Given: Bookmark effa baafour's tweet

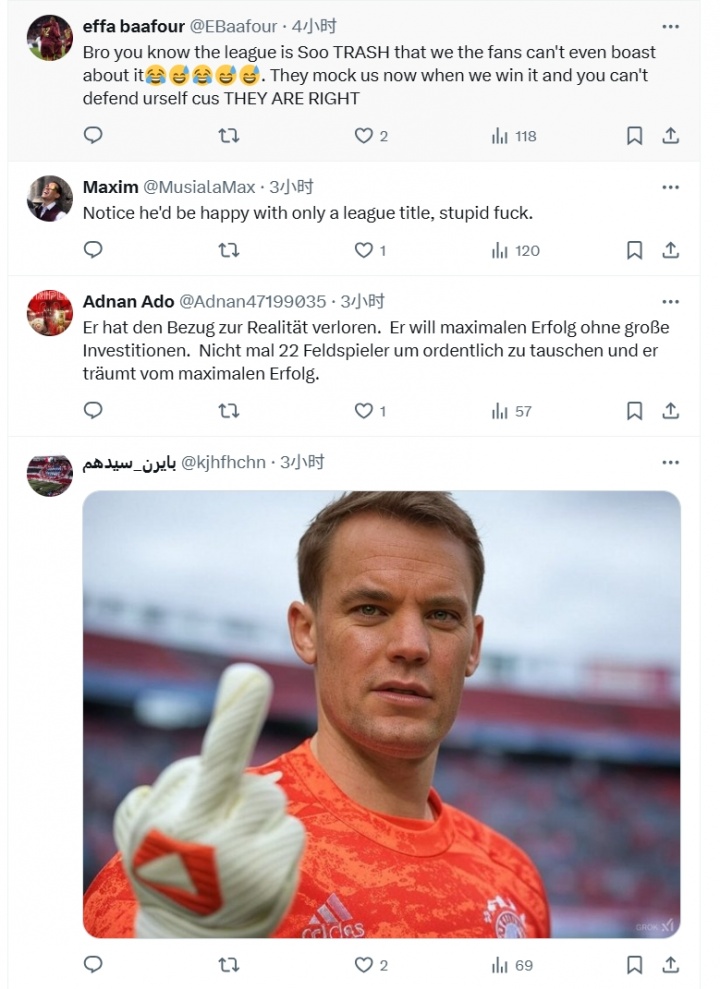Looking at the screenshot, I should (x=634, y=136).
